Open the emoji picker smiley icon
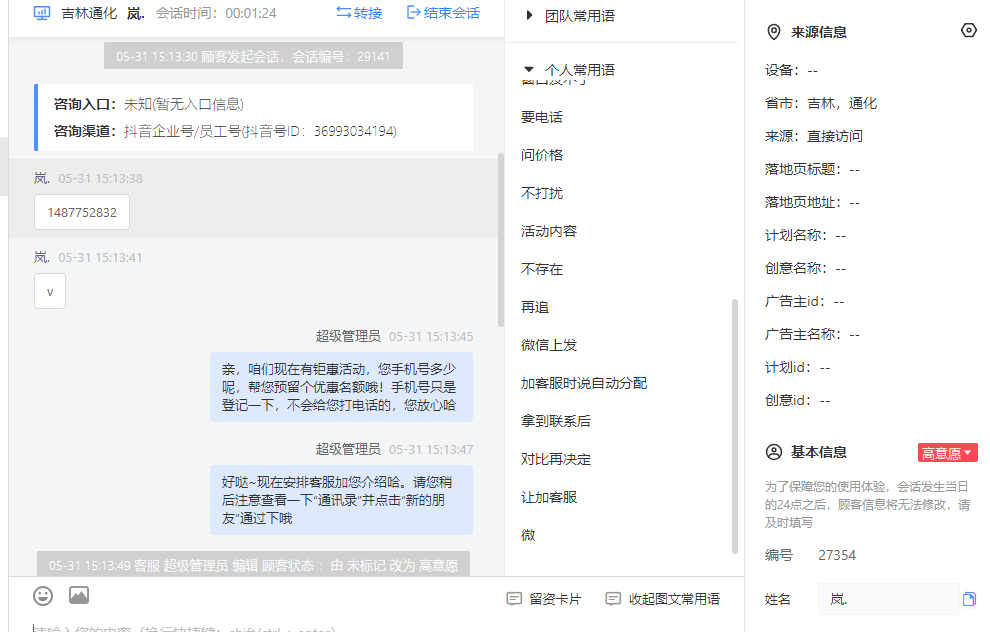 click(43, 596)
